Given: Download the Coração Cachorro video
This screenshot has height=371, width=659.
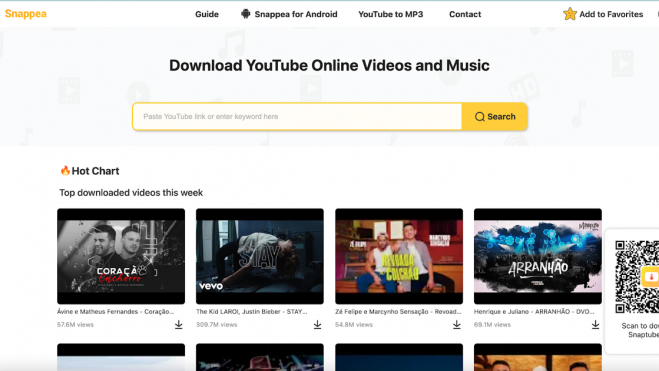Looking at the screenshot, I should tap(179, 324).
